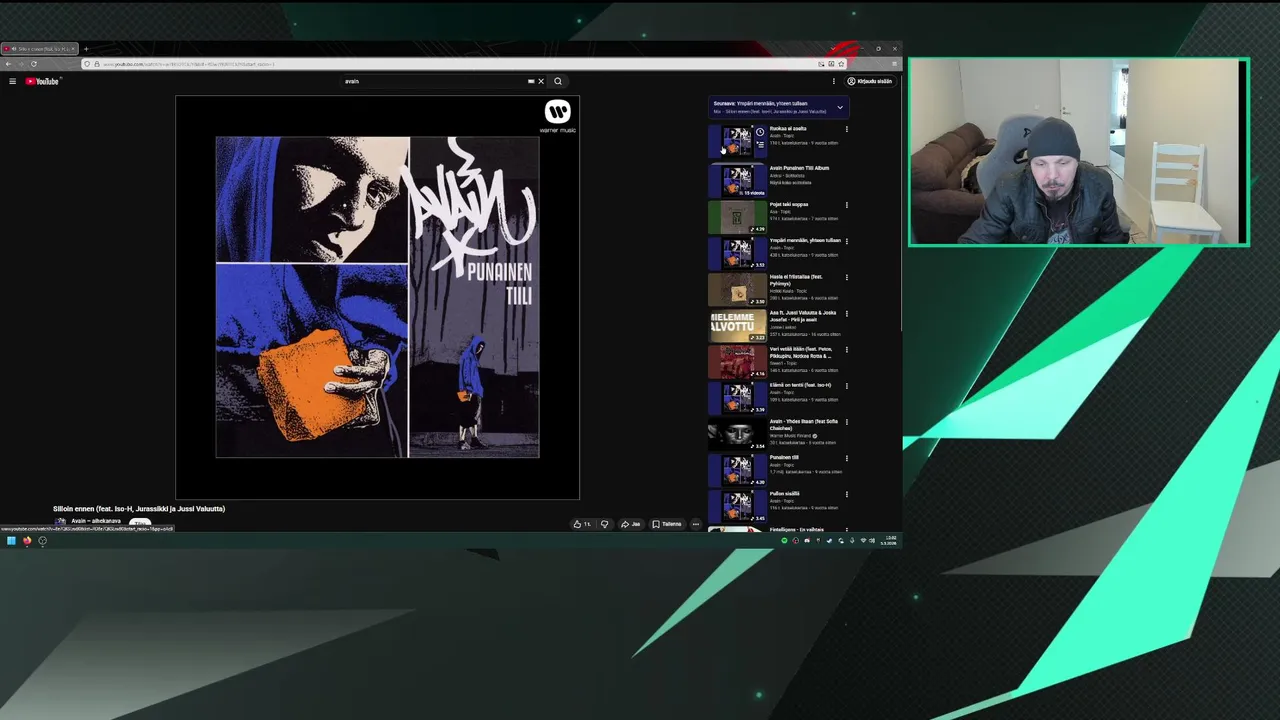The height and width of the screenshot is (720, 1280).
Task: Open Brave browser from the taskbar
Action: (x=27, y=541)
